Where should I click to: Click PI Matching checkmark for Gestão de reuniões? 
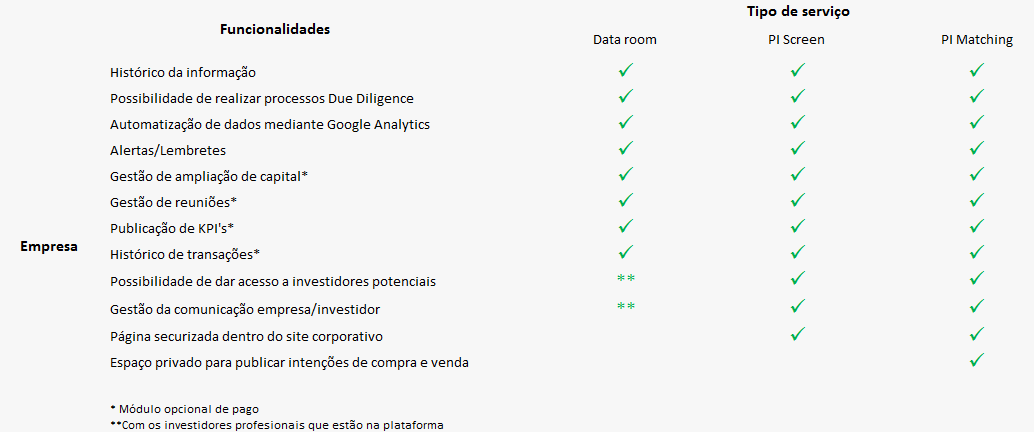[x=977, y=201]
